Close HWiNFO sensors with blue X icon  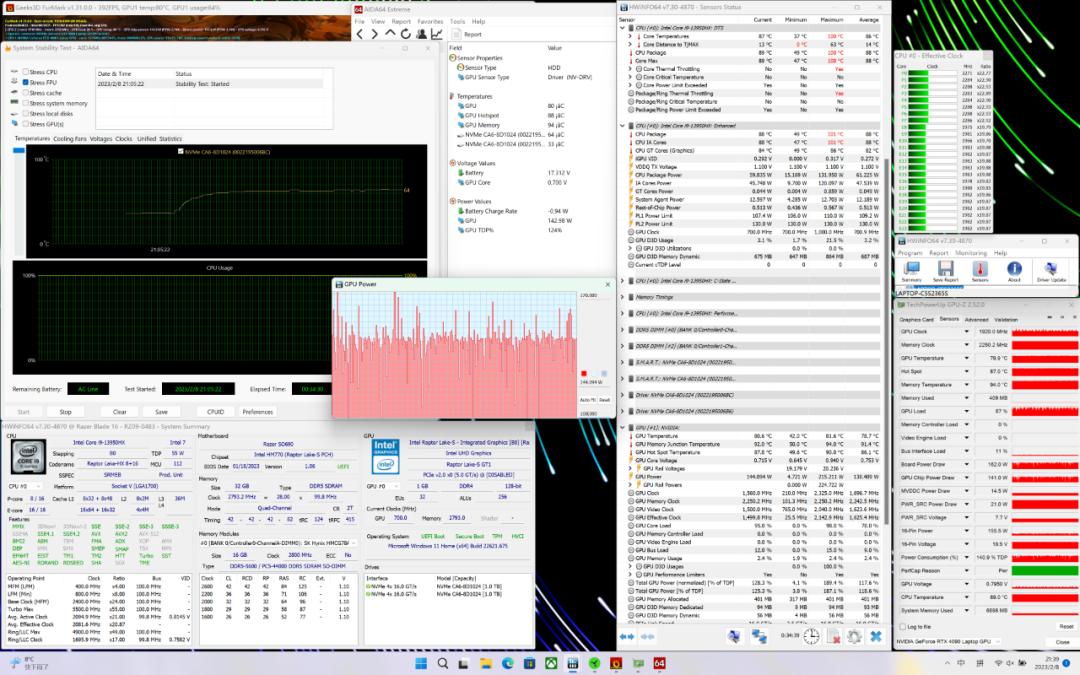[x=875, y=636]
